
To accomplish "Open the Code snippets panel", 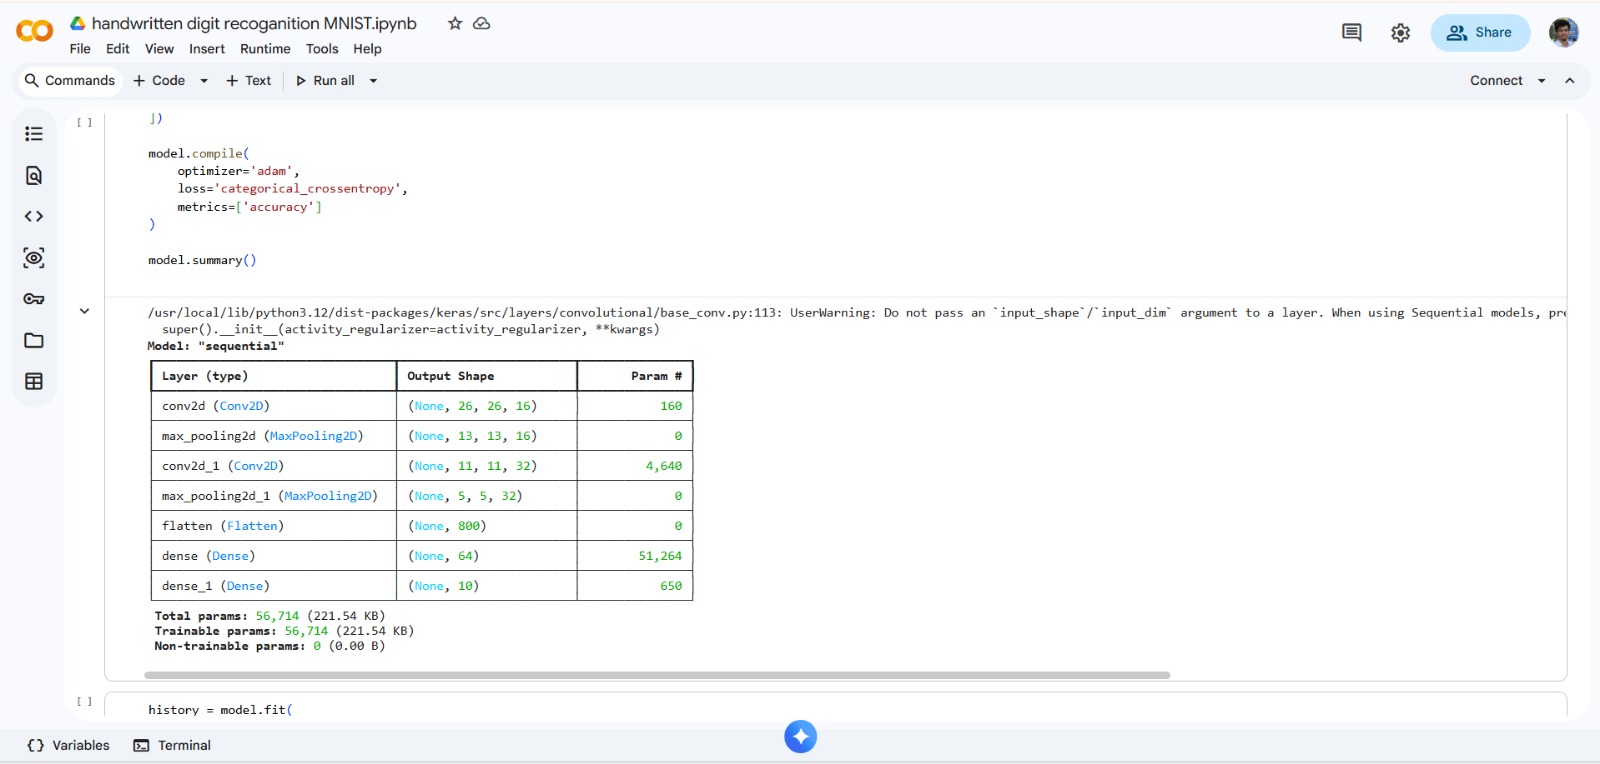I will coord(34,217).
